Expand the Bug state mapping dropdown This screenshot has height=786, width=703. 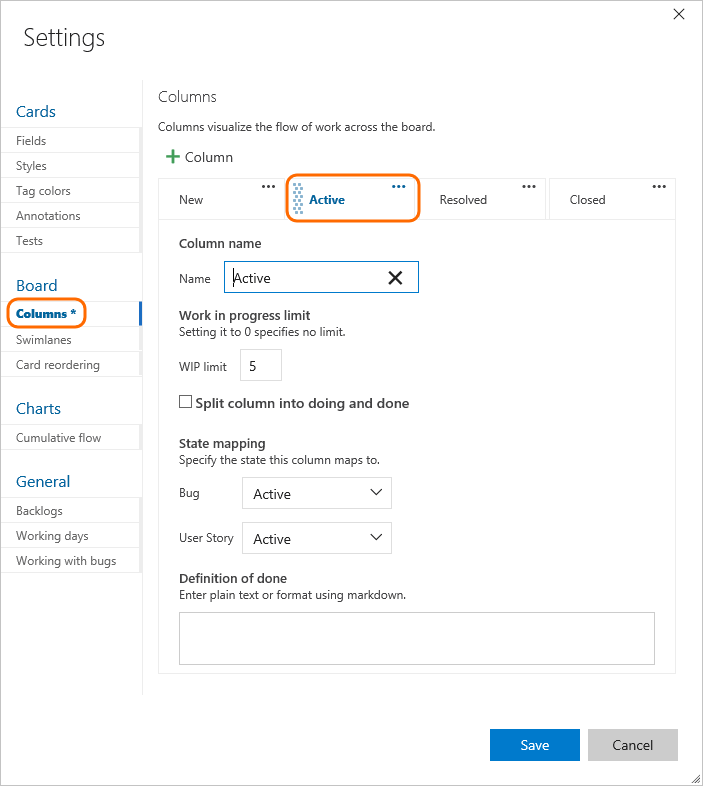click(x=316, y=493)
